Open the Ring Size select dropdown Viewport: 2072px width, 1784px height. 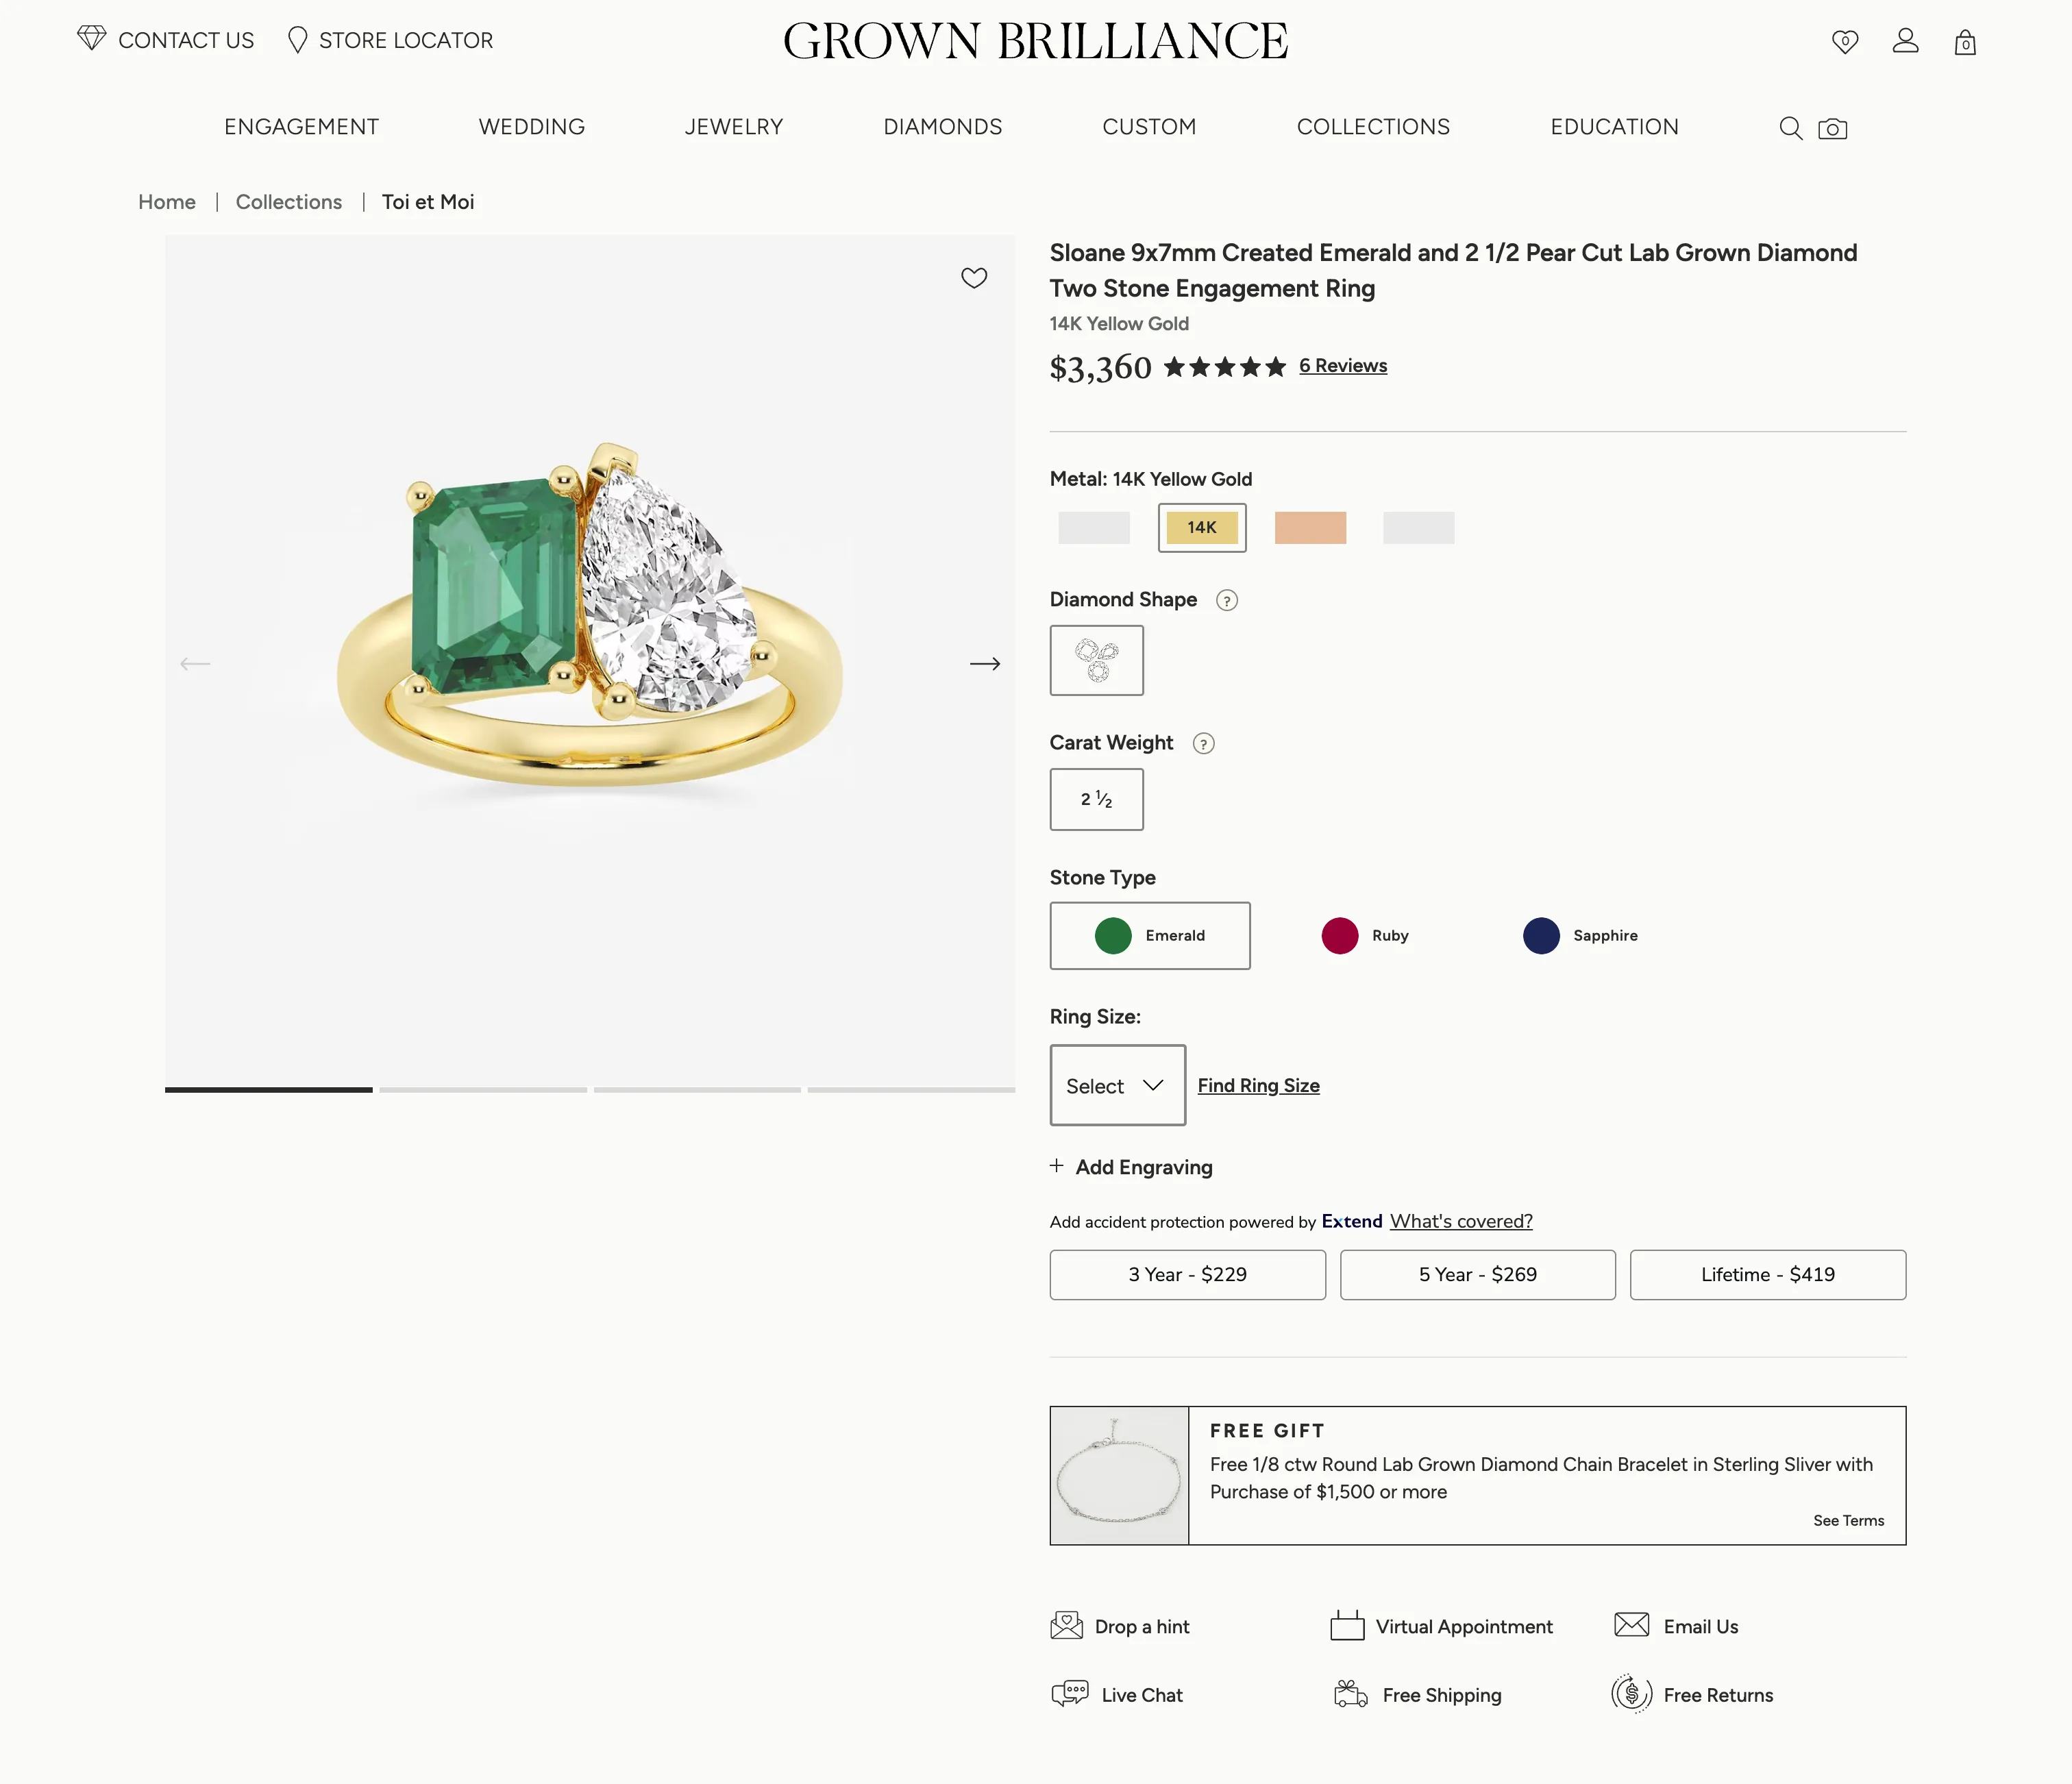1117,1086
